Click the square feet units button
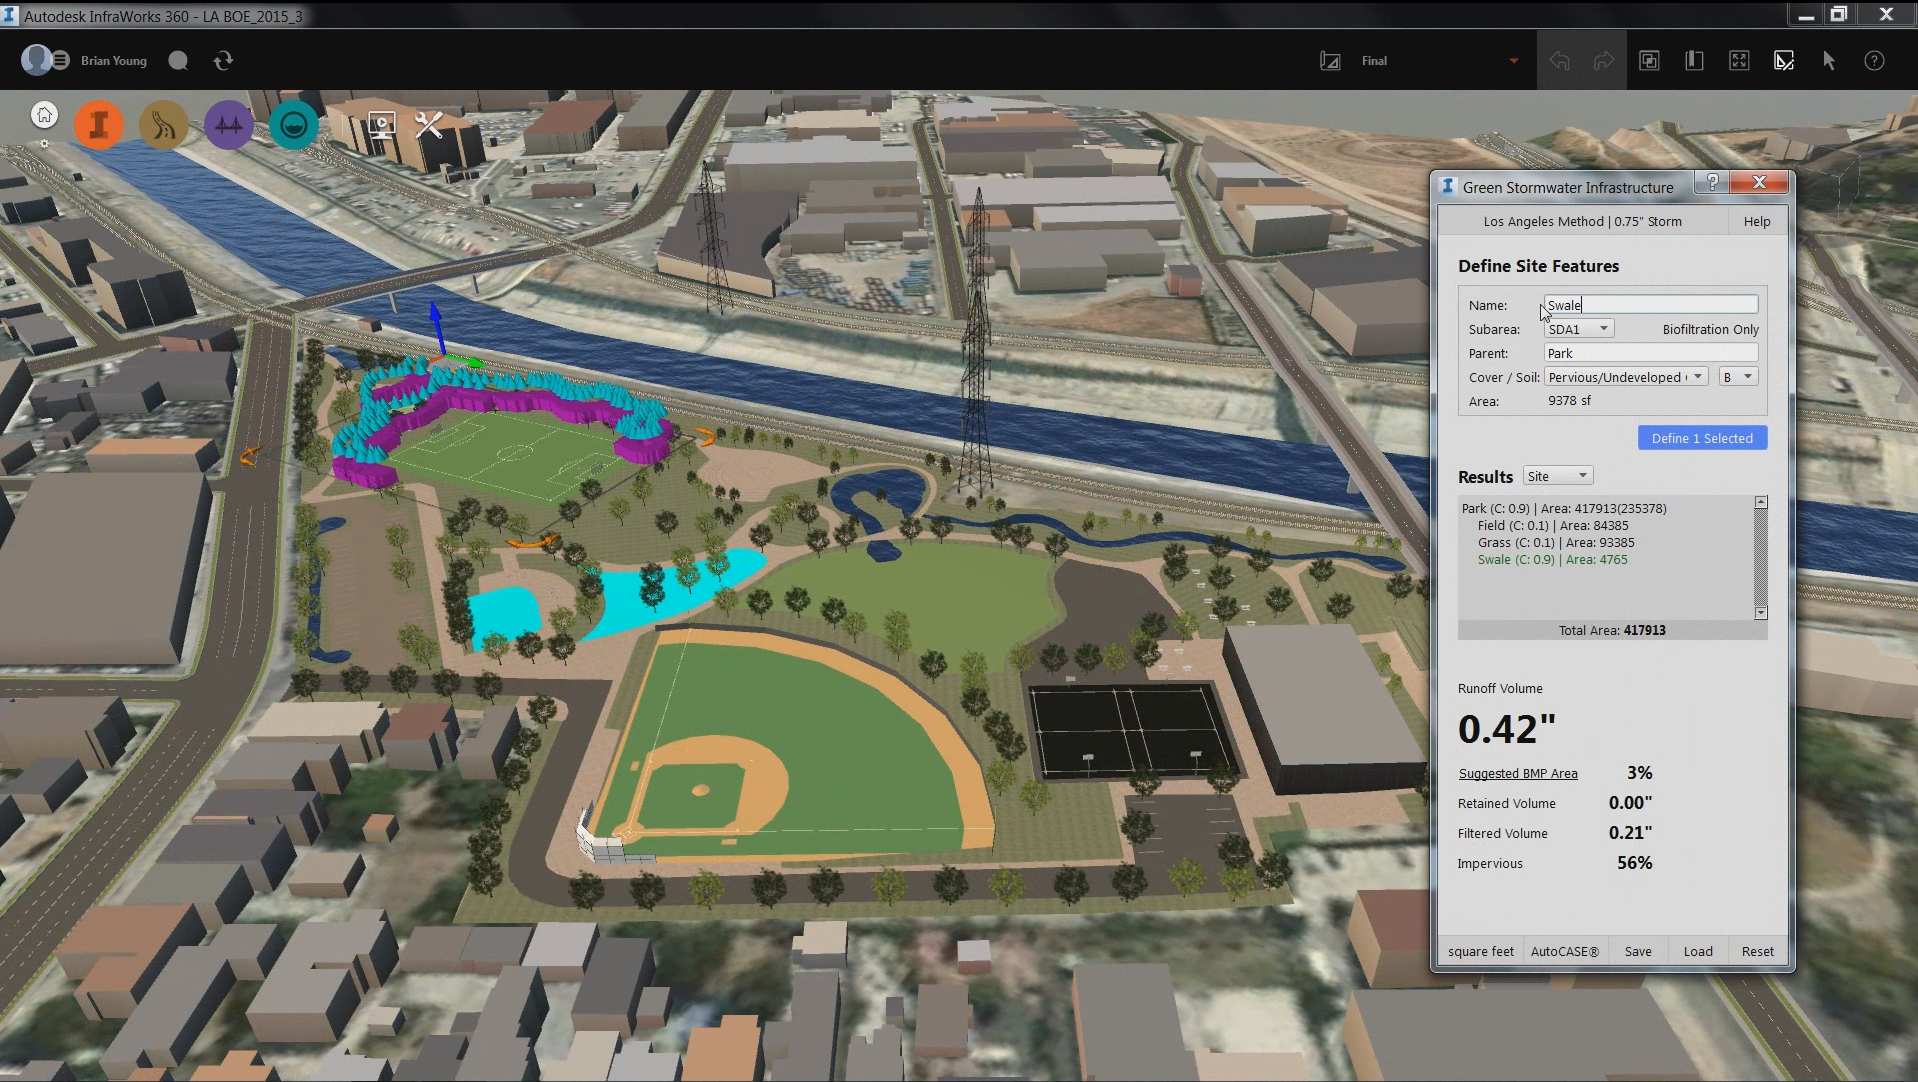Image resolution: width=1918 pixels, height=1082 pixels. coord(1481,951)
